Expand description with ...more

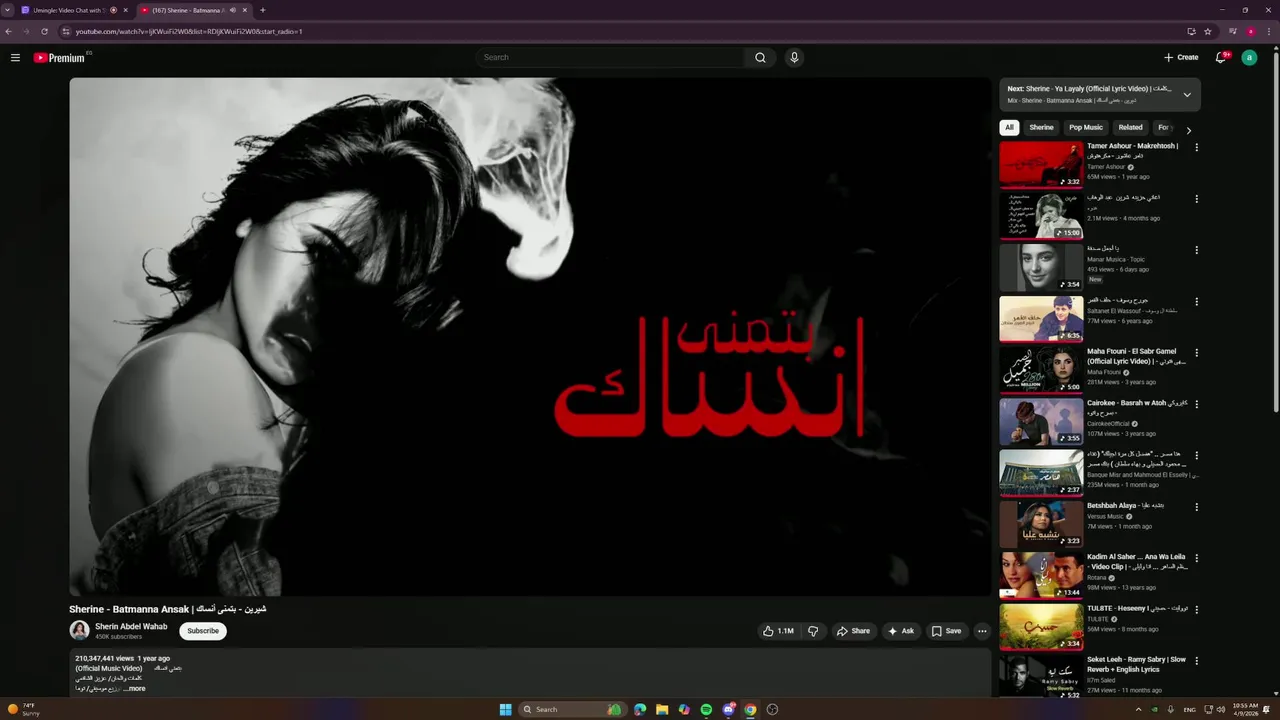pyautogui.click(x=135, y=688)
